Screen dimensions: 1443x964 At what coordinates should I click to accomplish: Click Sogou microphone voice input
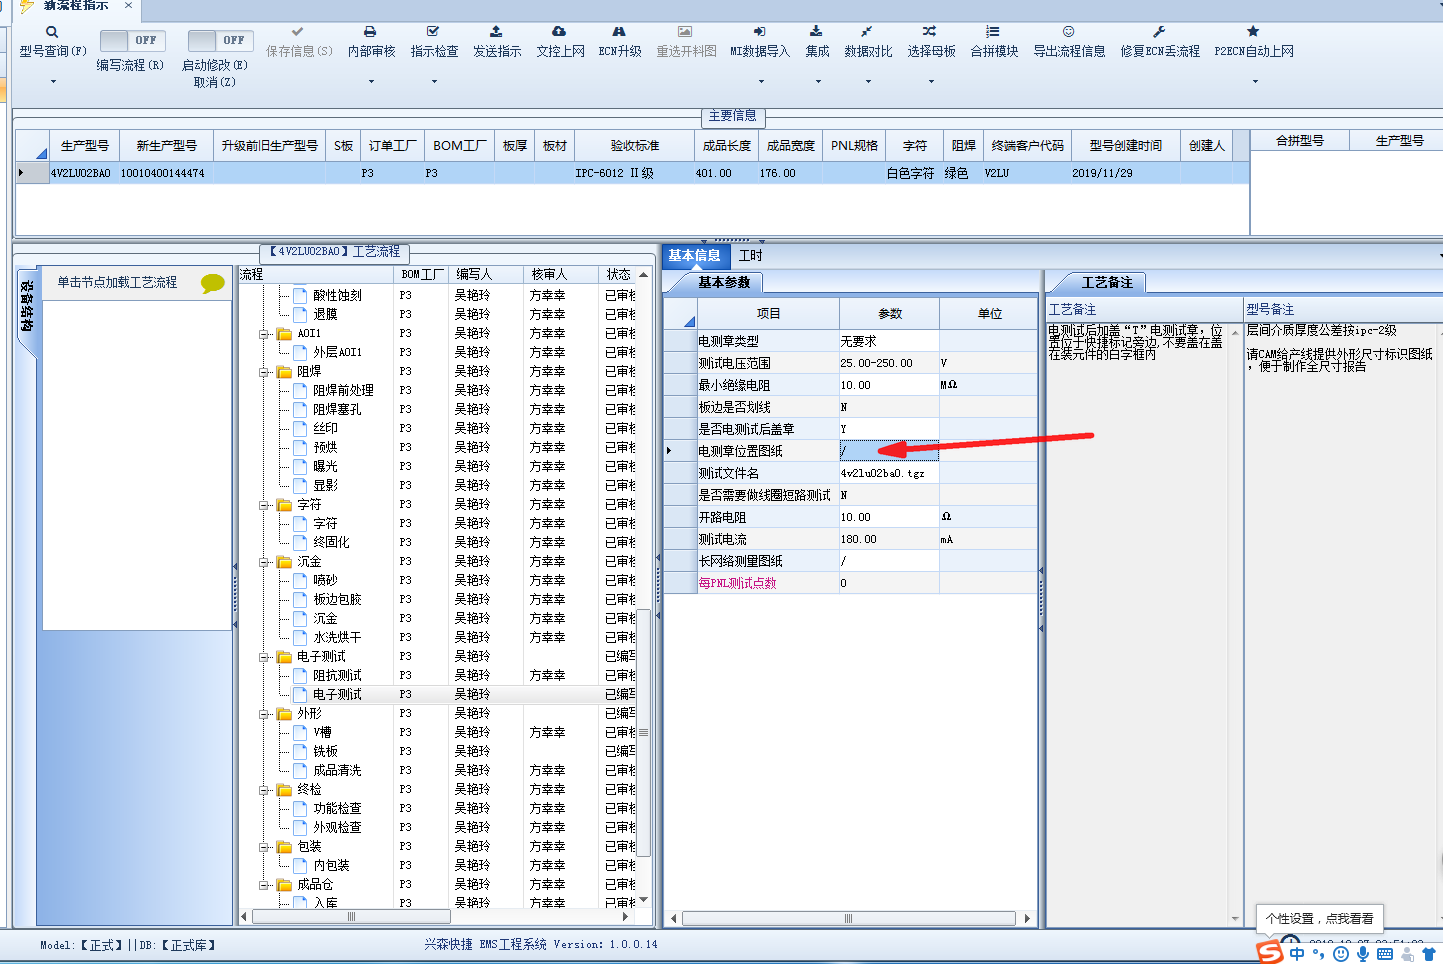(x=1363, y=954)
